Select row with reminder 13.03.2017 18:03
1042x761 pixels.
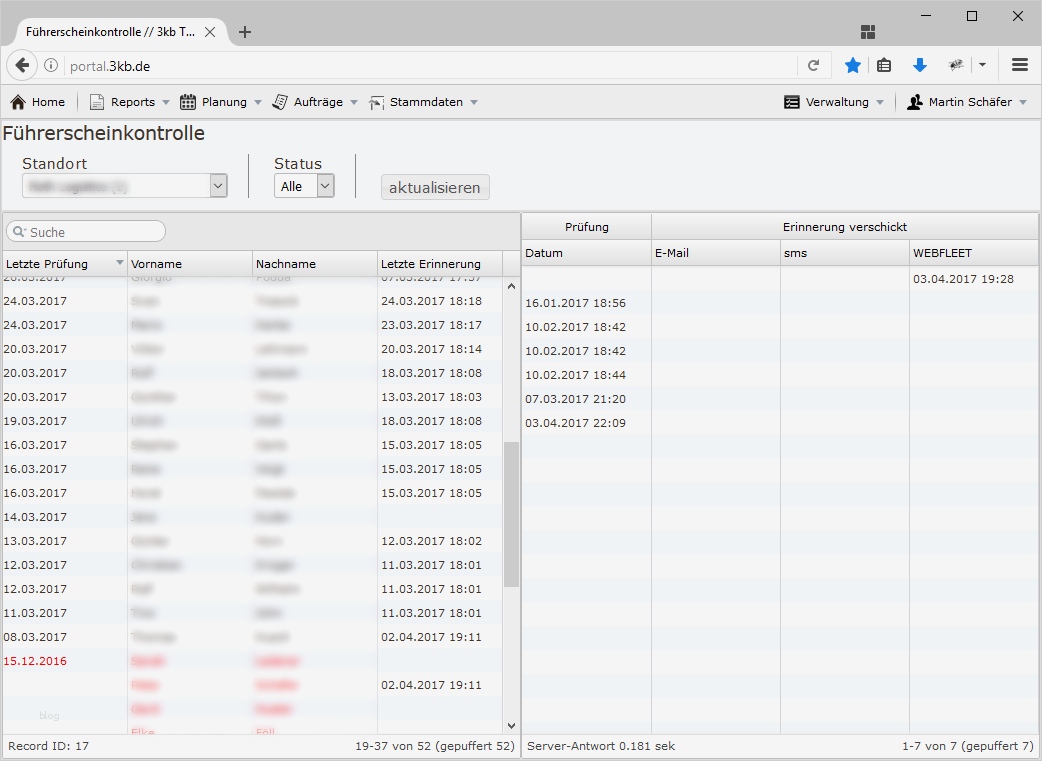(253, 397)
